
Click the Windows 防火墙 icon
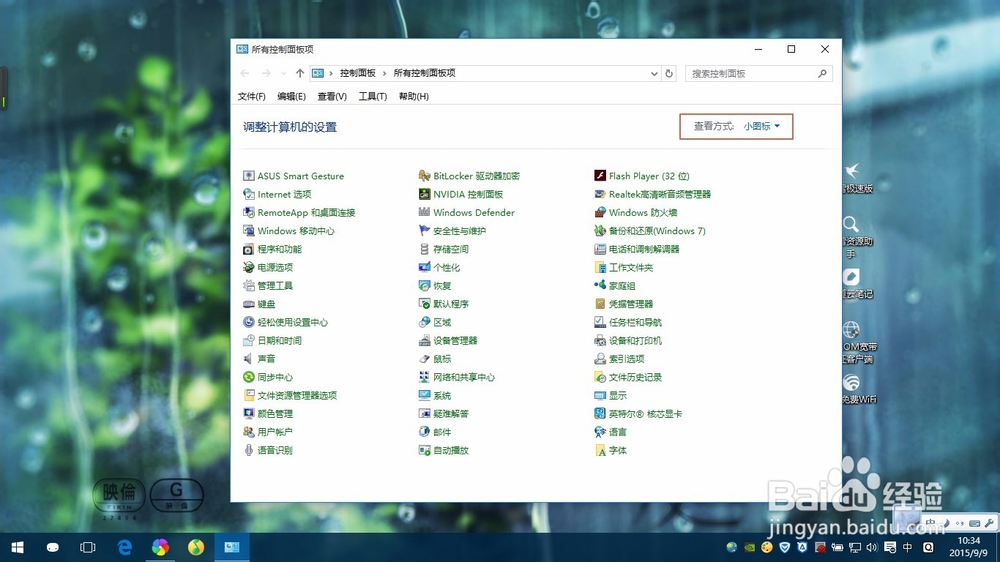pyautogui.click(x=600, y=212)
